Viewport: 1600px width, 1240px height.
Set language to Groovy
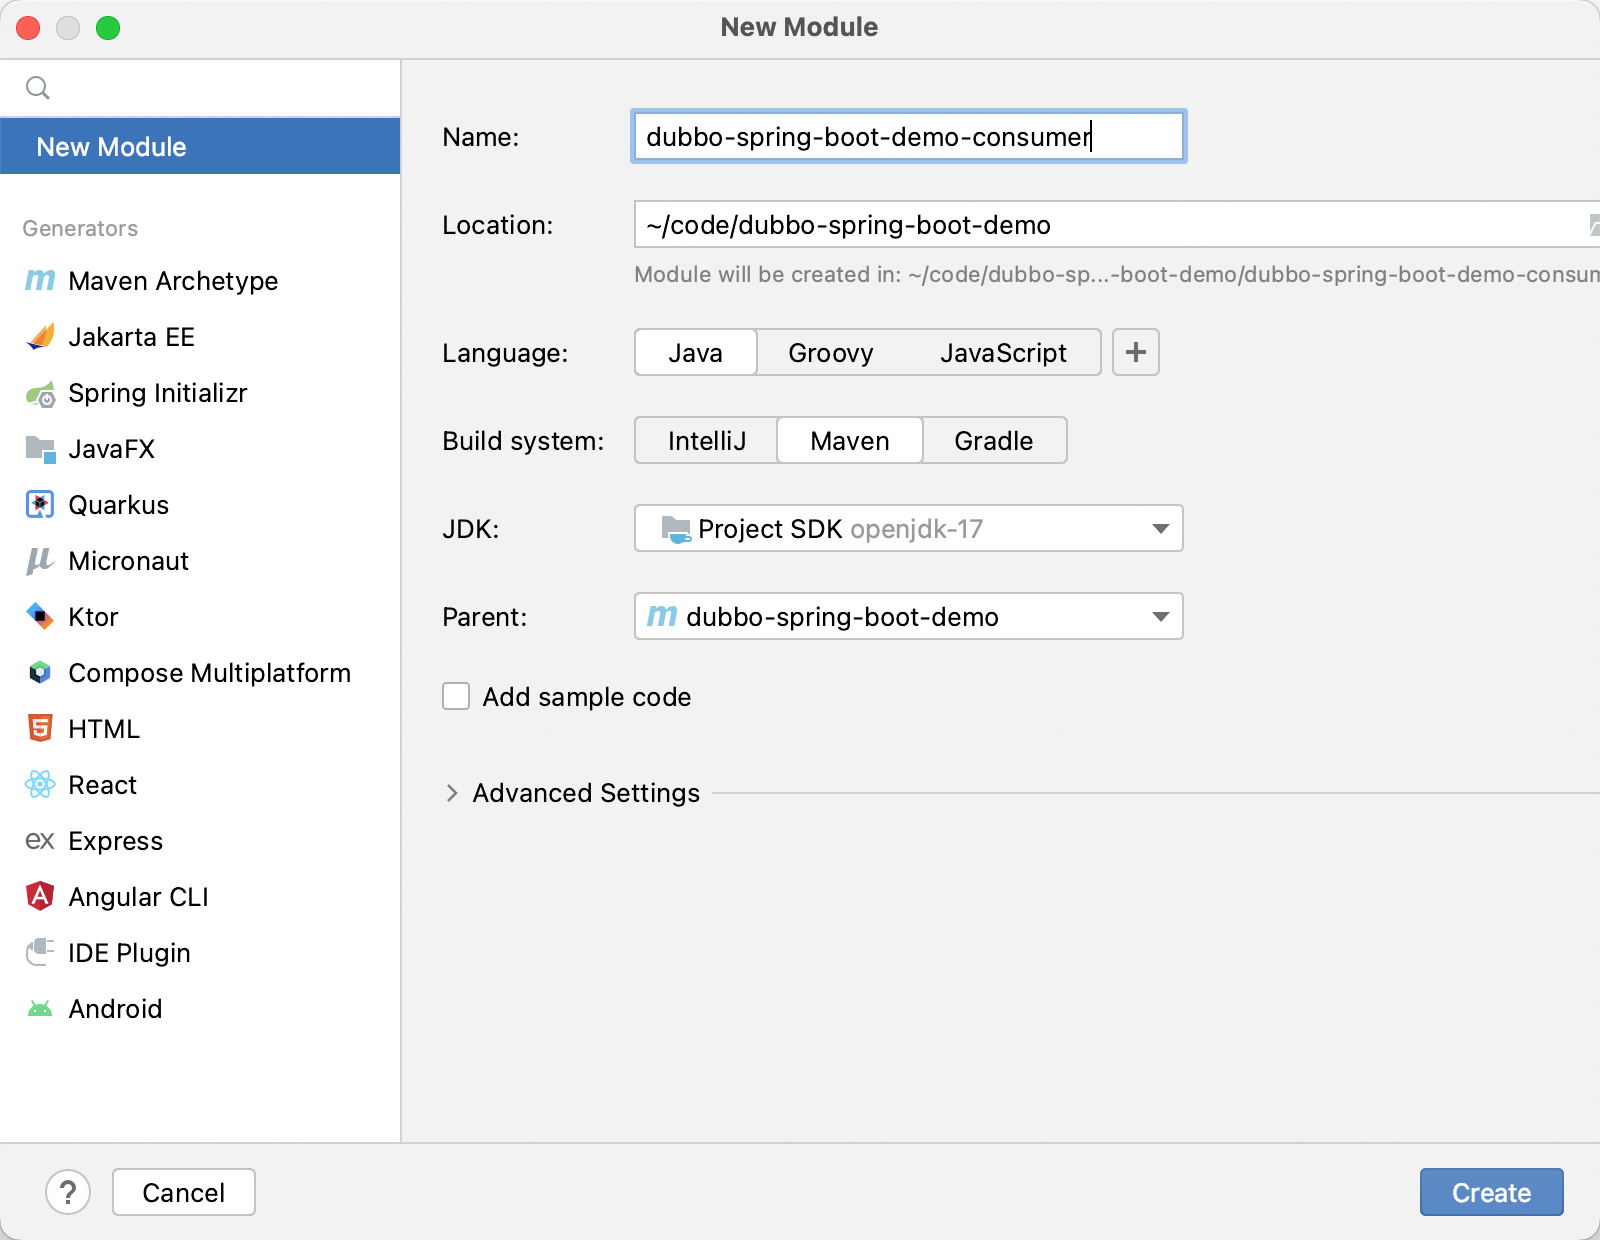[x=830, y=353]
